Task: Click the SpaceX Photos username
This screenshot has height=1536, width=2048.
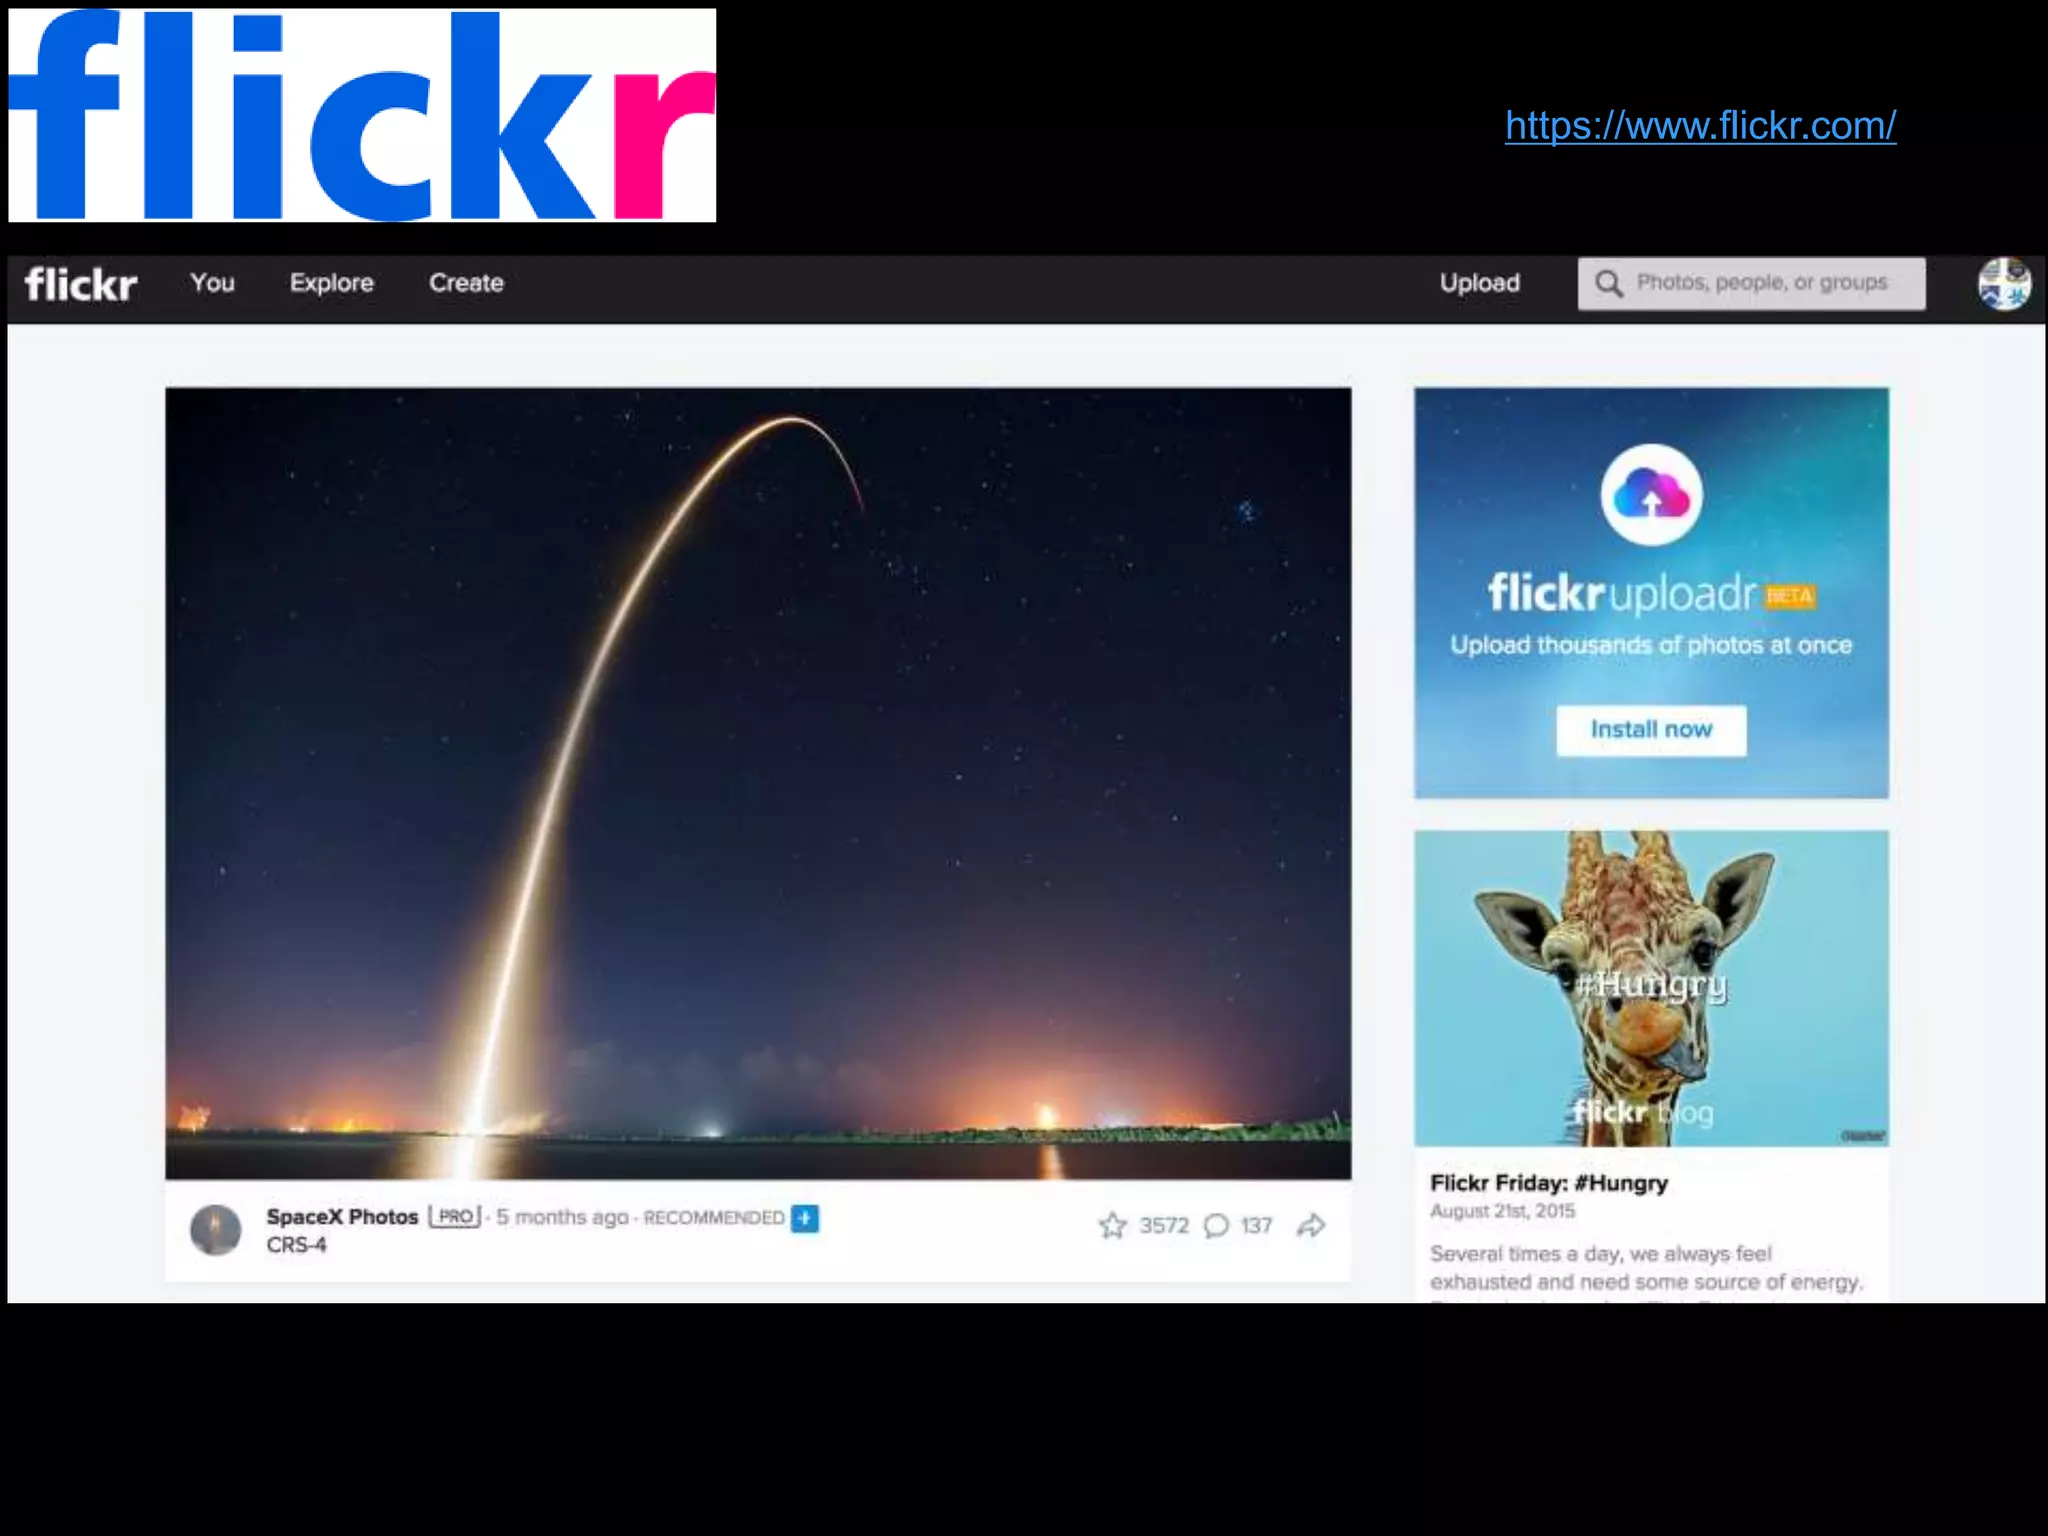Action: pyautogui.click(x=342, y=1217)
